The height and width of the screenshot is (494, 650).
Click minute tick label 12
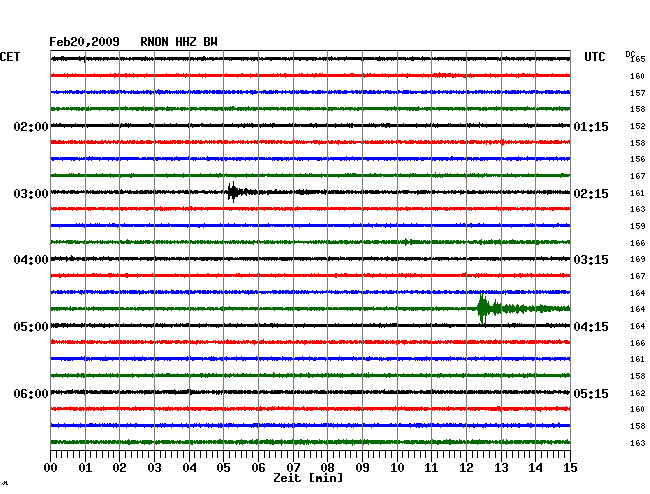(x=466, y=468)
